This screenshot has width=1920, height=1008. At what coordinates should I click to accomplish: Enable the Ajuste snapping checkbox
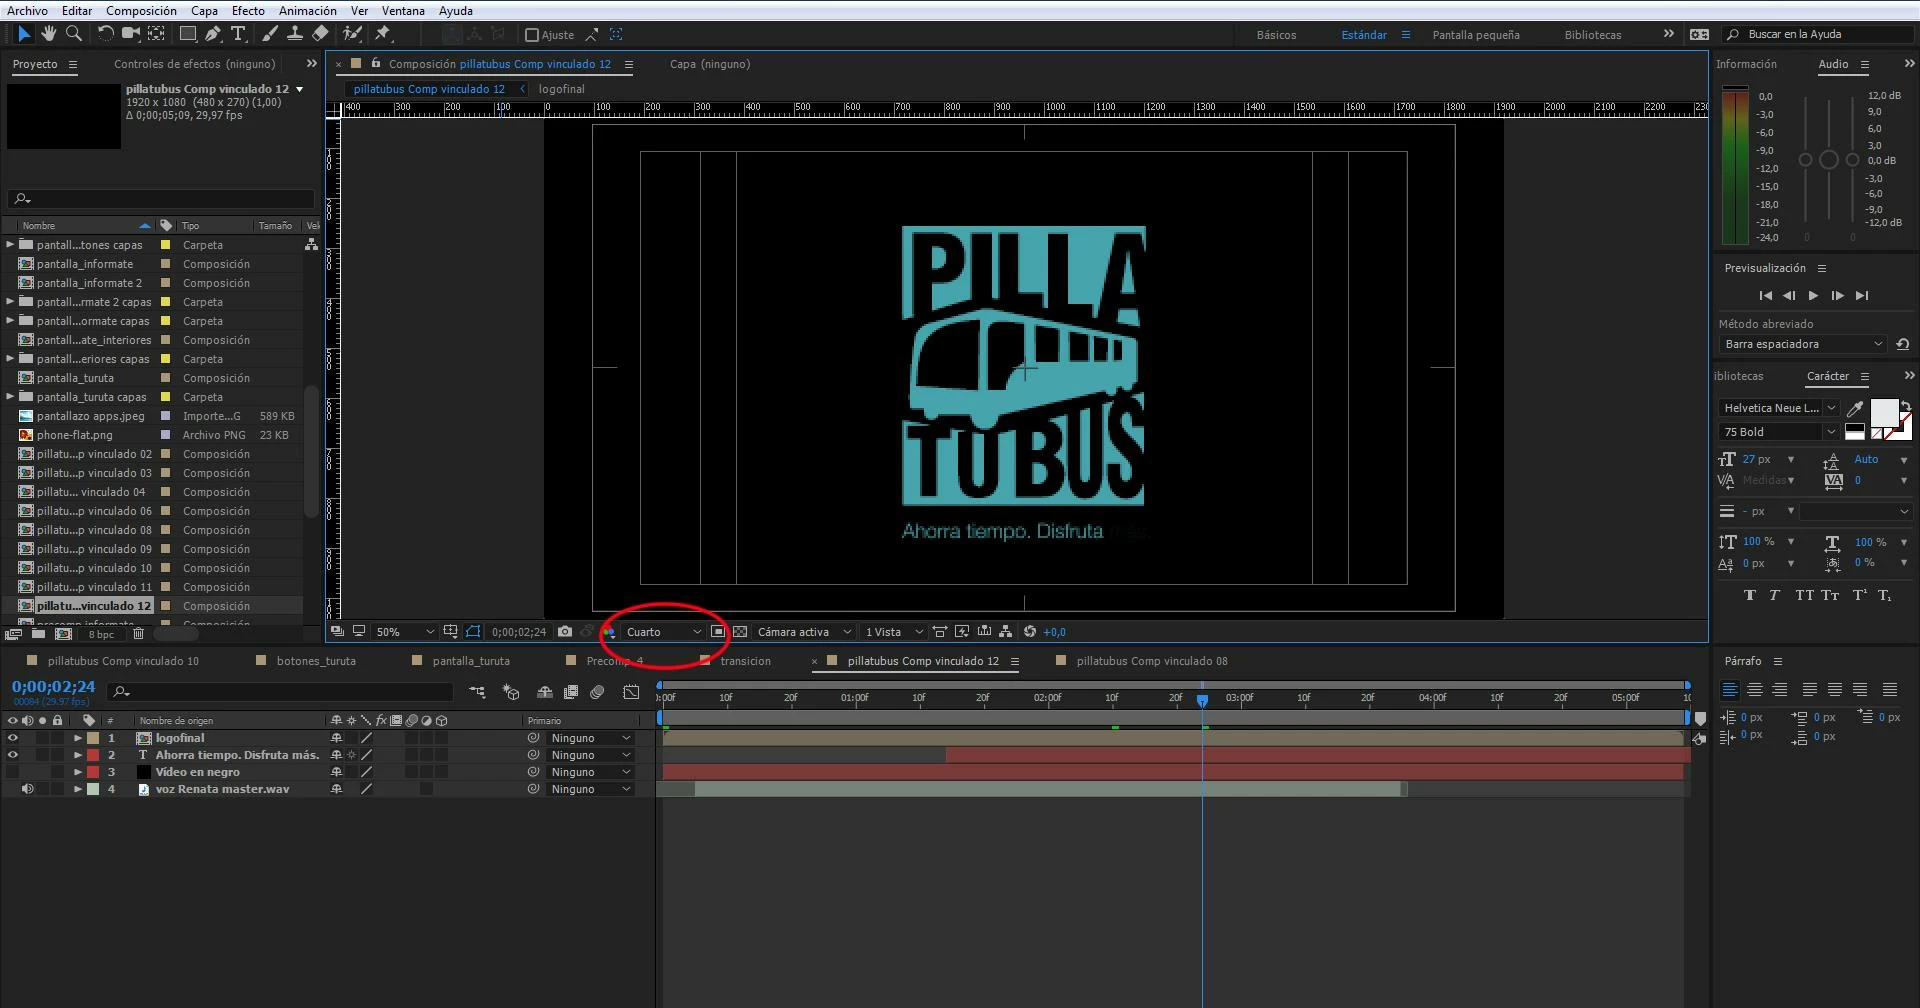point(532,35)
